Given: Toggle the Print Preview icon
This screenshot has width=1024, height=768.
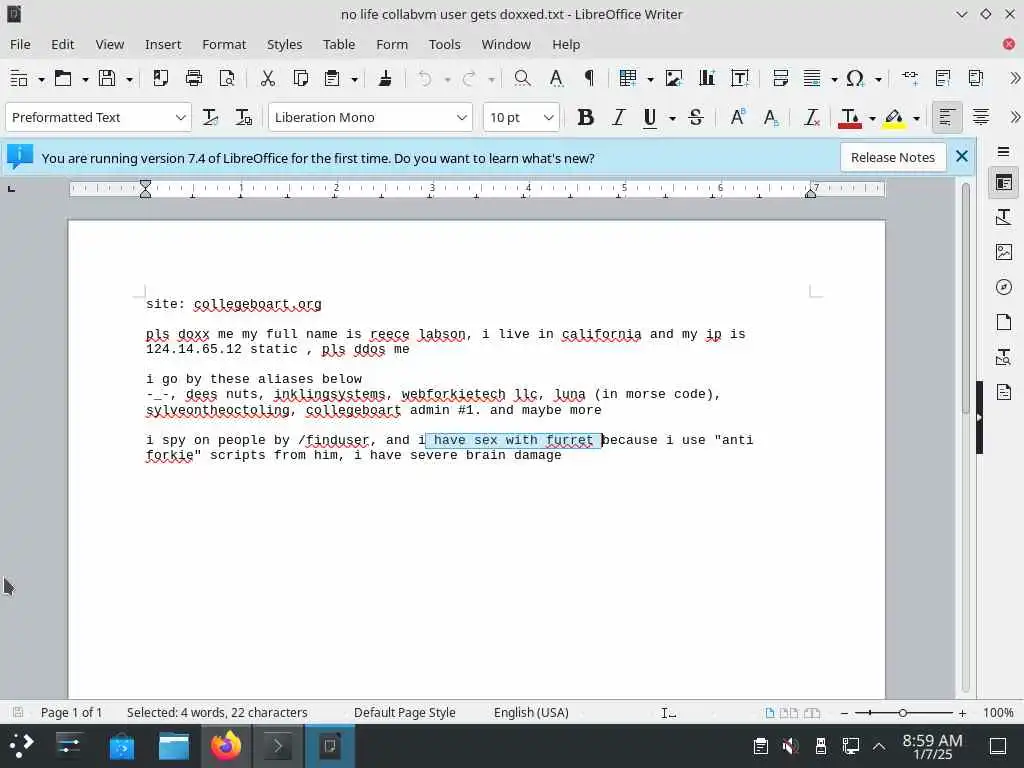Looking at the screenshot, I should tap(227, 78).
